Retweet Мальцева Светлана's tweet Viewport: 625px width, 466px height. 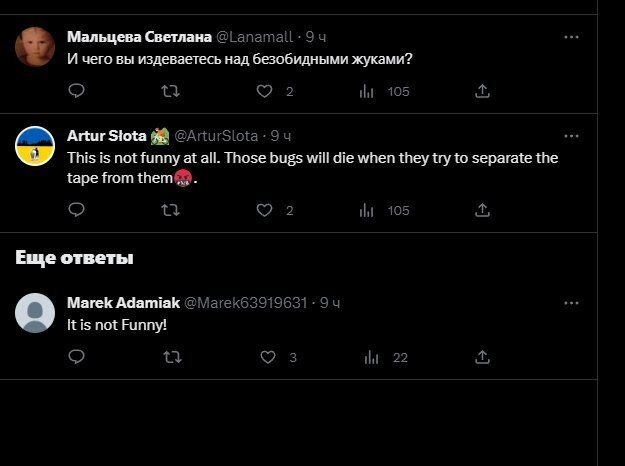click(171, 92)
